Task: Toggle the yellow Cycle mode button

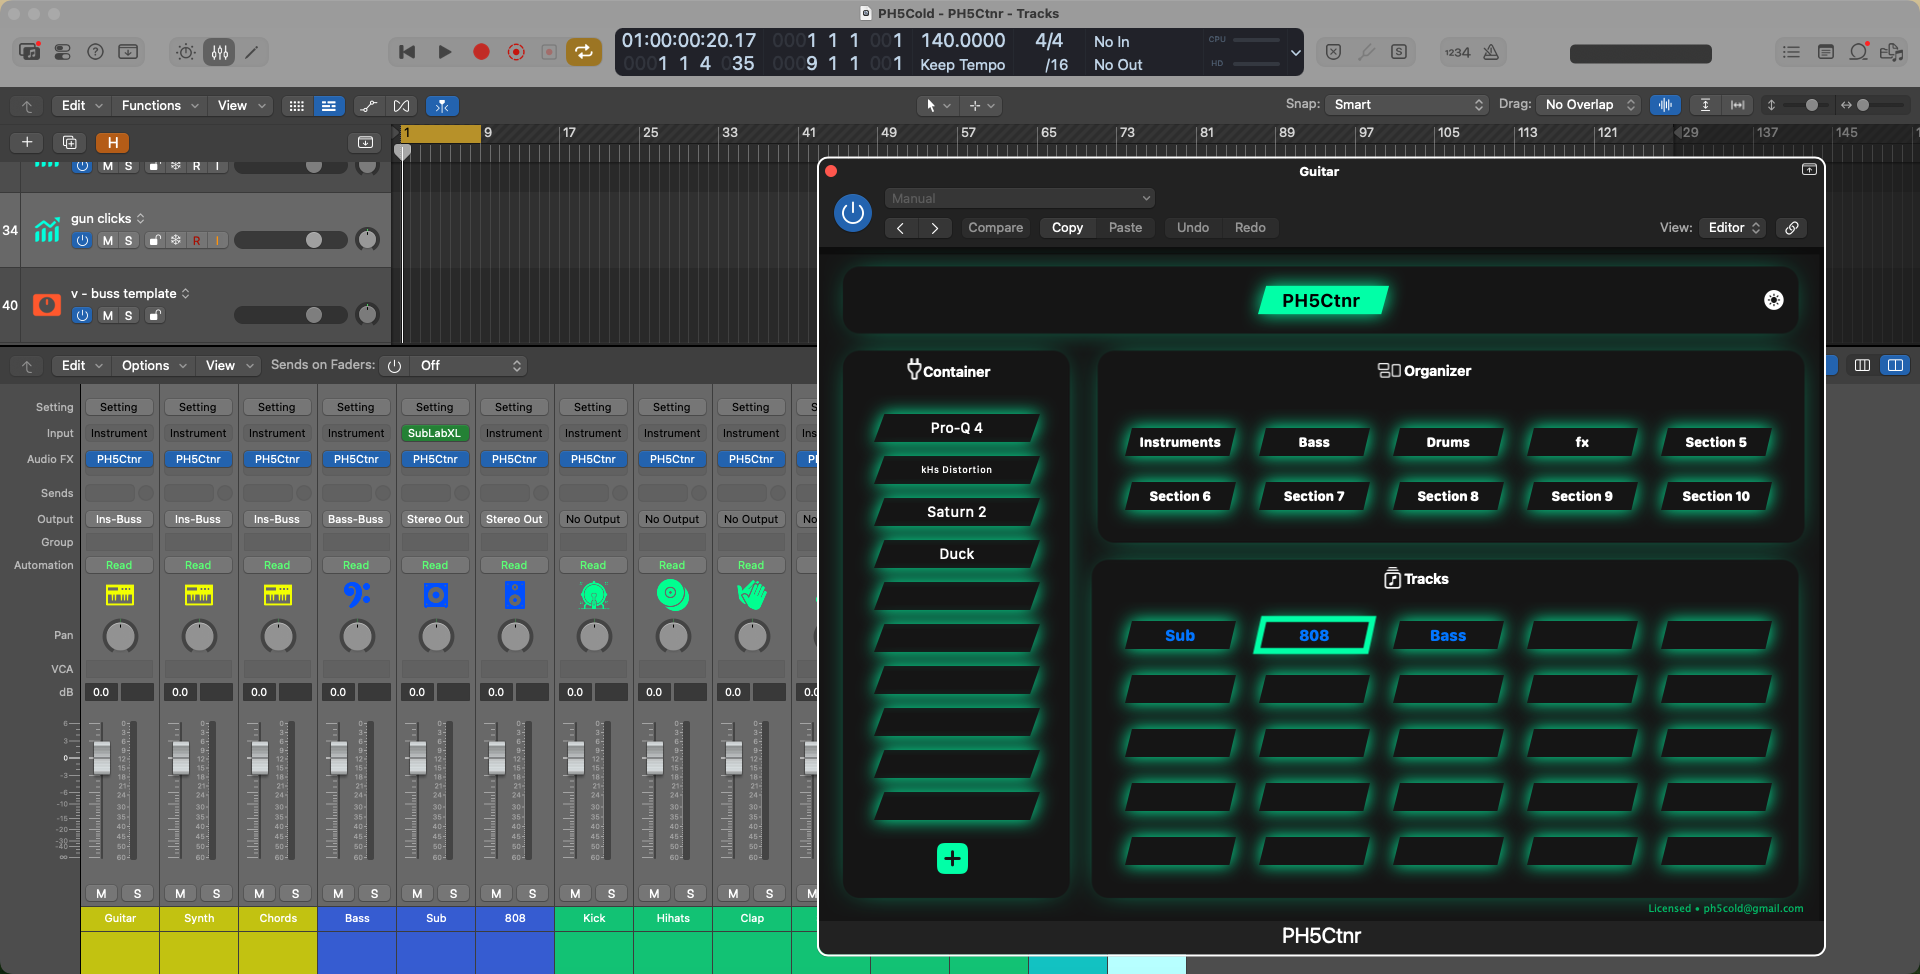Action: click(583, 52)
